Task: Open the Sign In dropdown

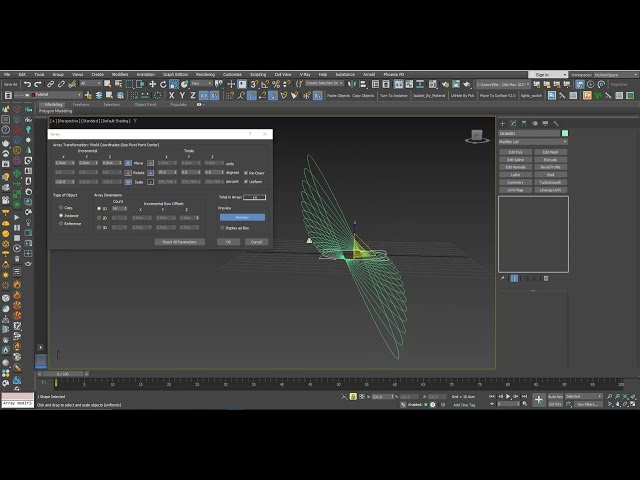Action: 548,75
